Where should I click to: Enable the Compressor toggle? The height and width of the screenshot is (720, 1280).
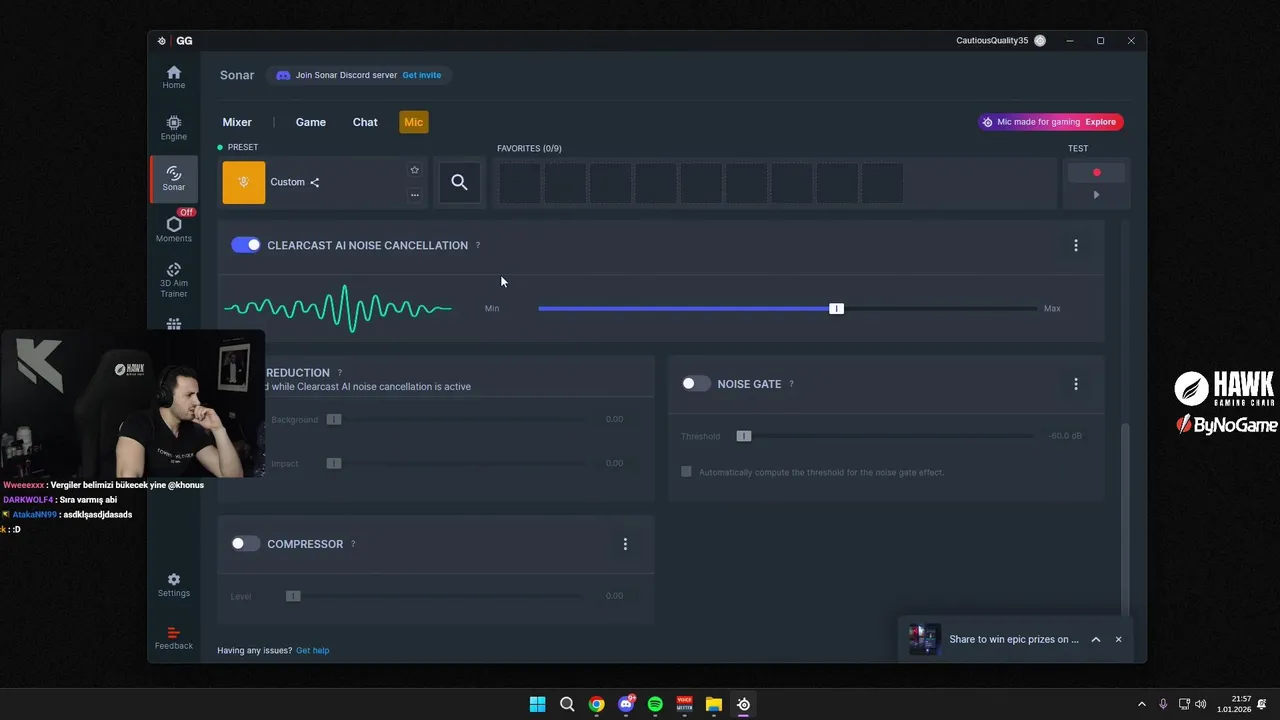coord(245,544)
